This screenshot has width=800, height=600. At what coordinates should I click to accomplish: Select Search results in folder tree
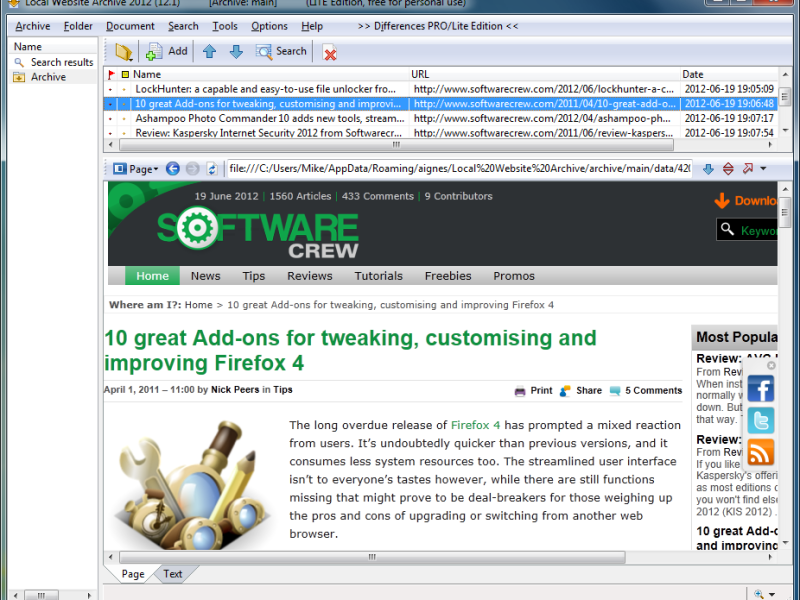62,62
